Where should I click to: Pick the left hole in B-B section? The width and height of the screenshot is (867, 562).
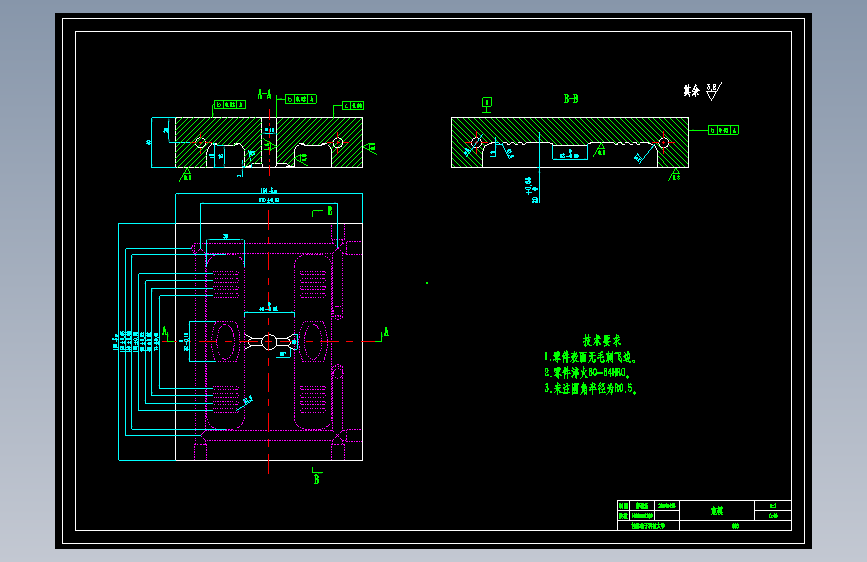pos(477,143)
